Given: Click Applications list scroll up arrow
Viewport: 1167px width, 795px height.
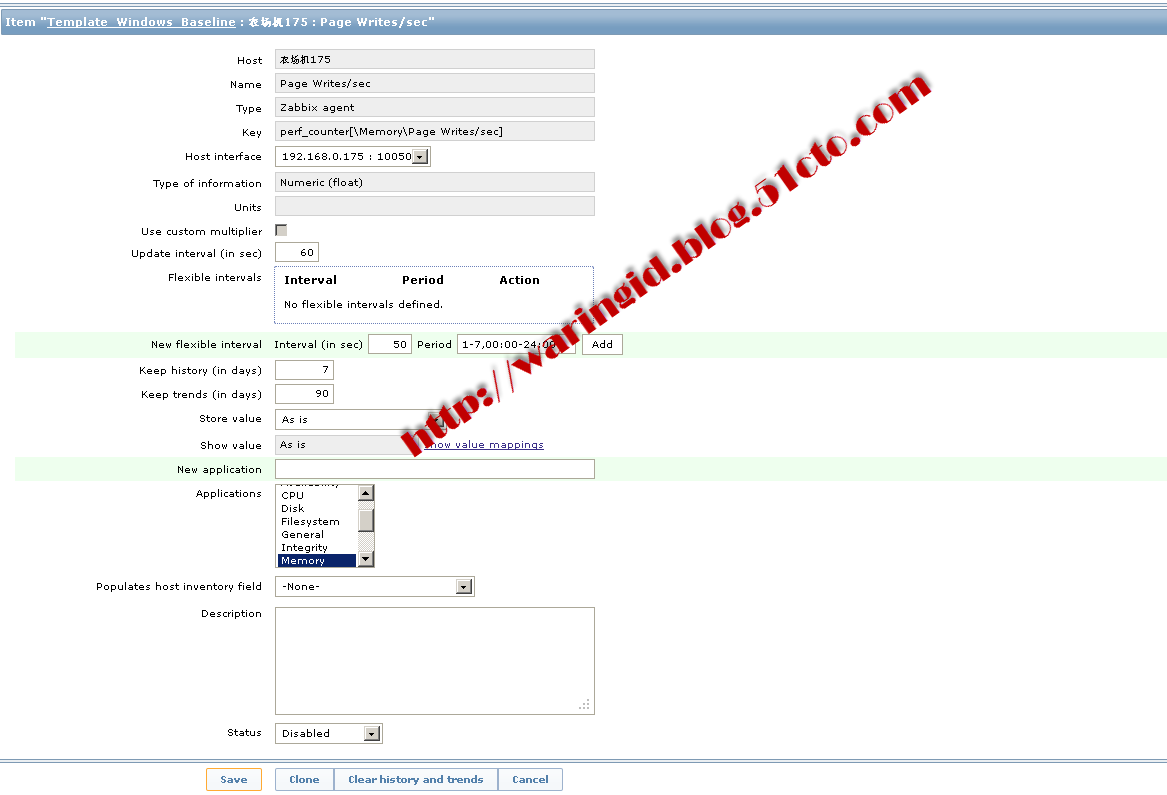Looking at the screenshot, I should [365, 493].
